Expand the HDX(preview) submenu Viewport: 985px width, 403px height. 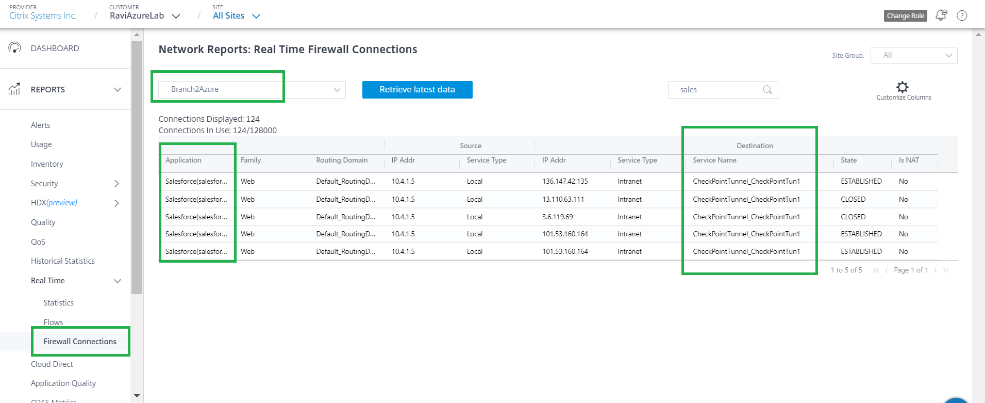117,203
